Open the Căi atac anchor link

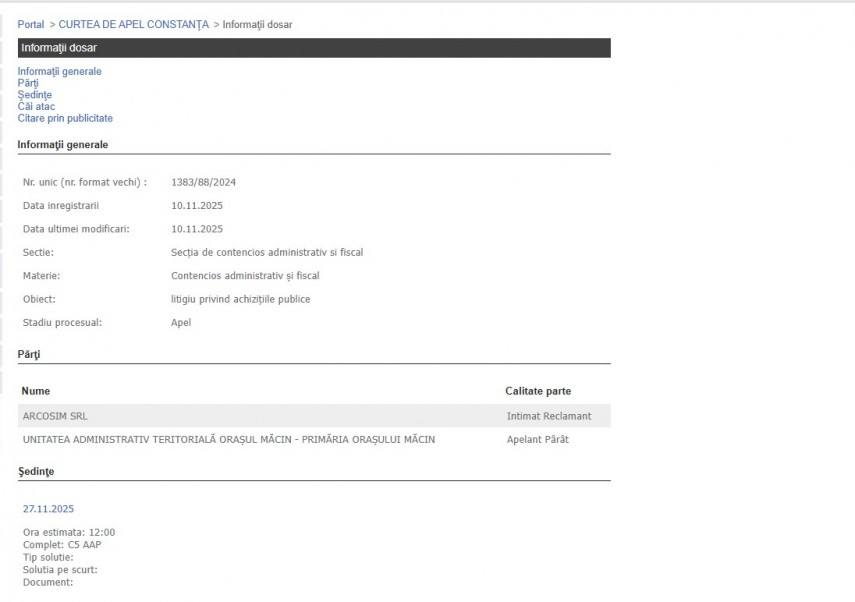click(36, 106)
